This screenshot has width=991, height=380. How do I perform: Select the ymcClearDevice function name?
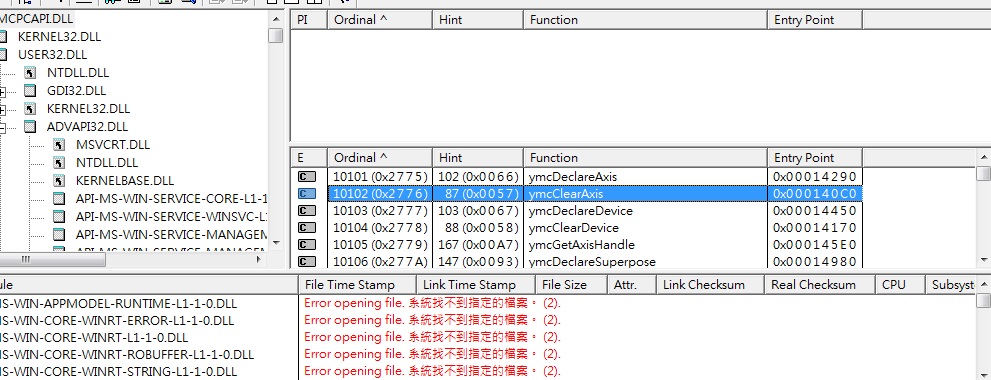tap(573, 228)
